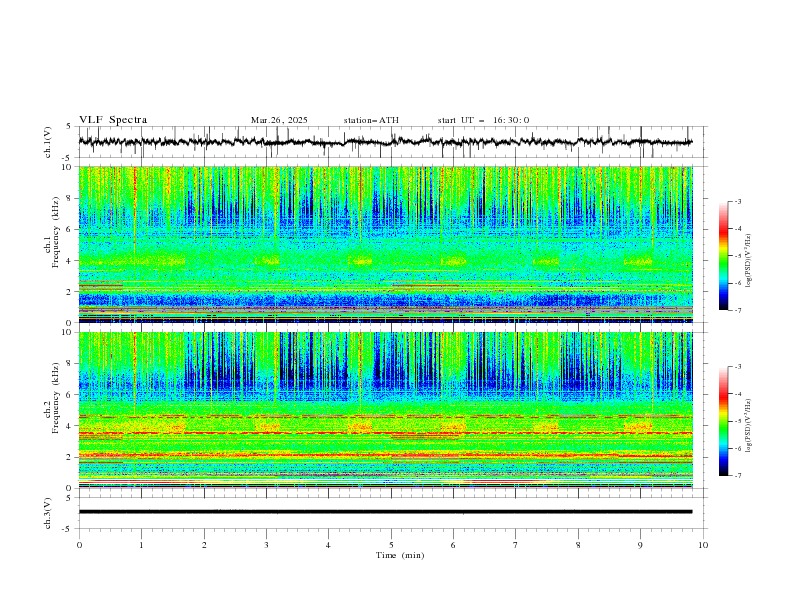
Task: Click the "-7" tick on the ch.1 color bar
Action: tap(738, 310)
